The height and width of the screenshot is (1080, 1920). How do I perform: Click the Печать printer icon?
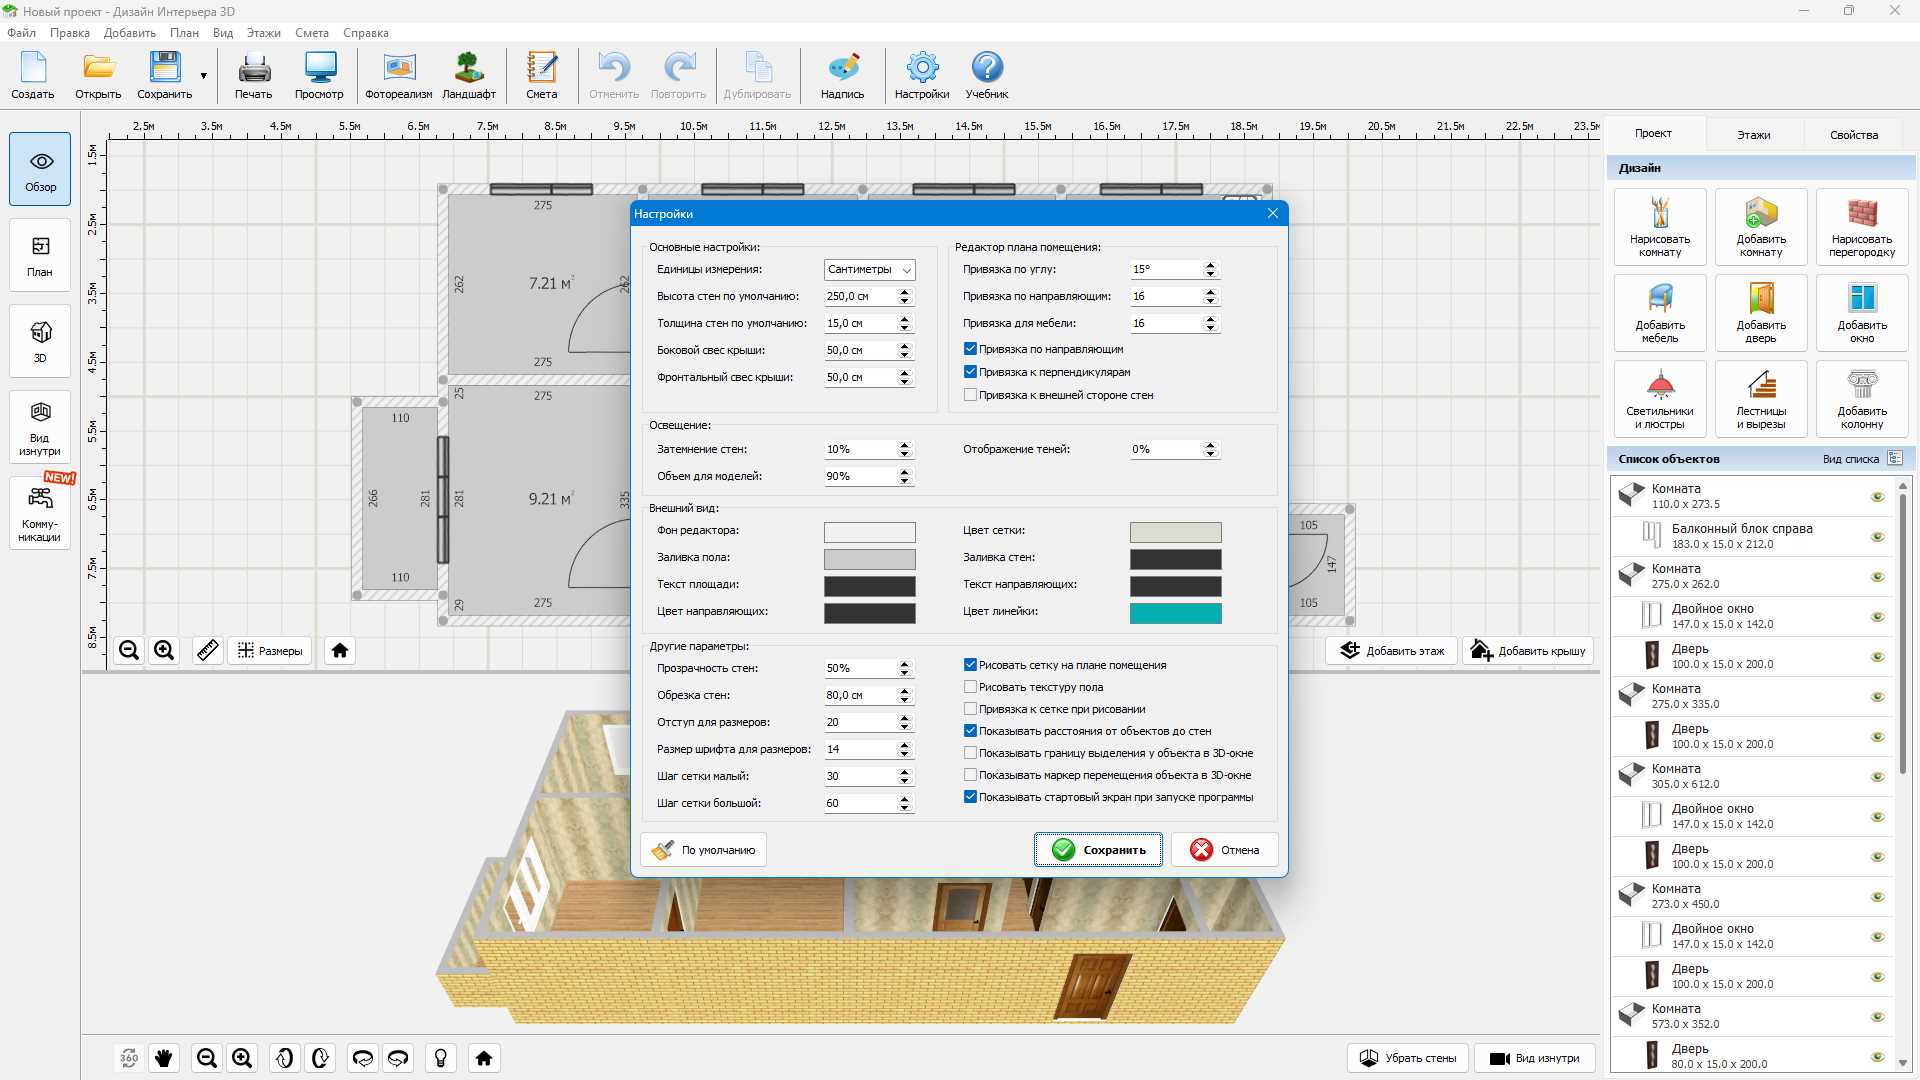[x=254, y=75]
